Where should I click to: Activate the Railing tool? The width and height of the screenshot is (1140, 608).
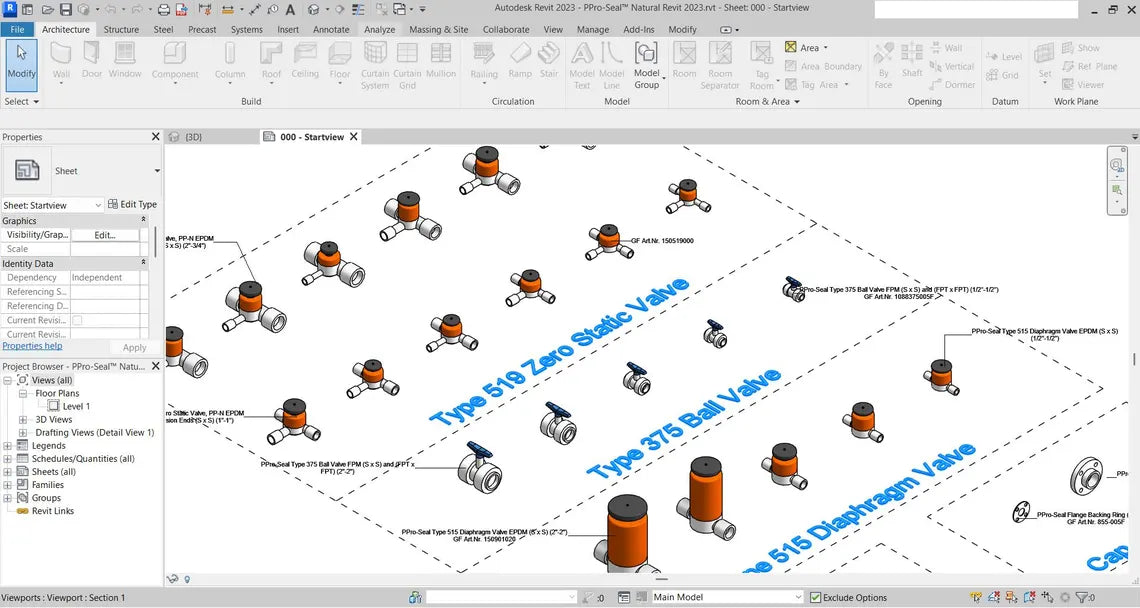[x=484, y=62]
